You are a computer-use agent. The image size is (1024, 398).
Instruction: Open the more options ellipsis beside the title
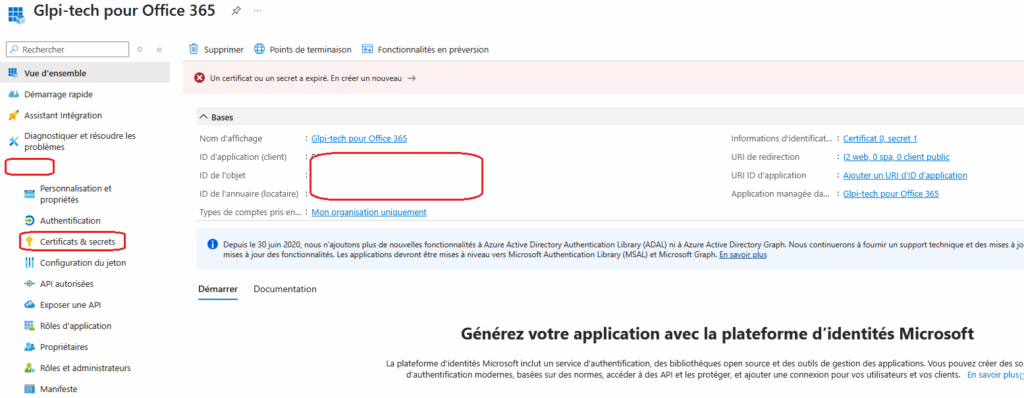point(258,11)
